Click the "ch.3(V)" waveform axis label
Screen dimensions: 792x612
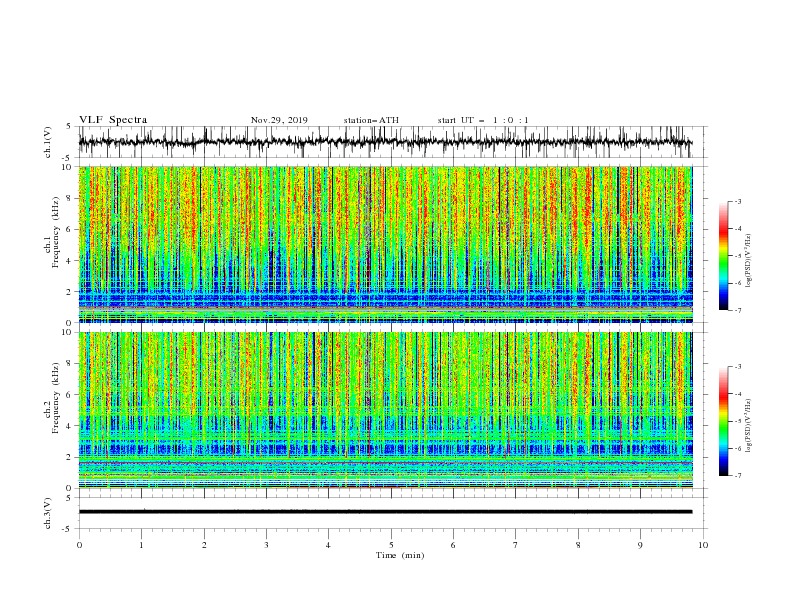coord(48,513)
